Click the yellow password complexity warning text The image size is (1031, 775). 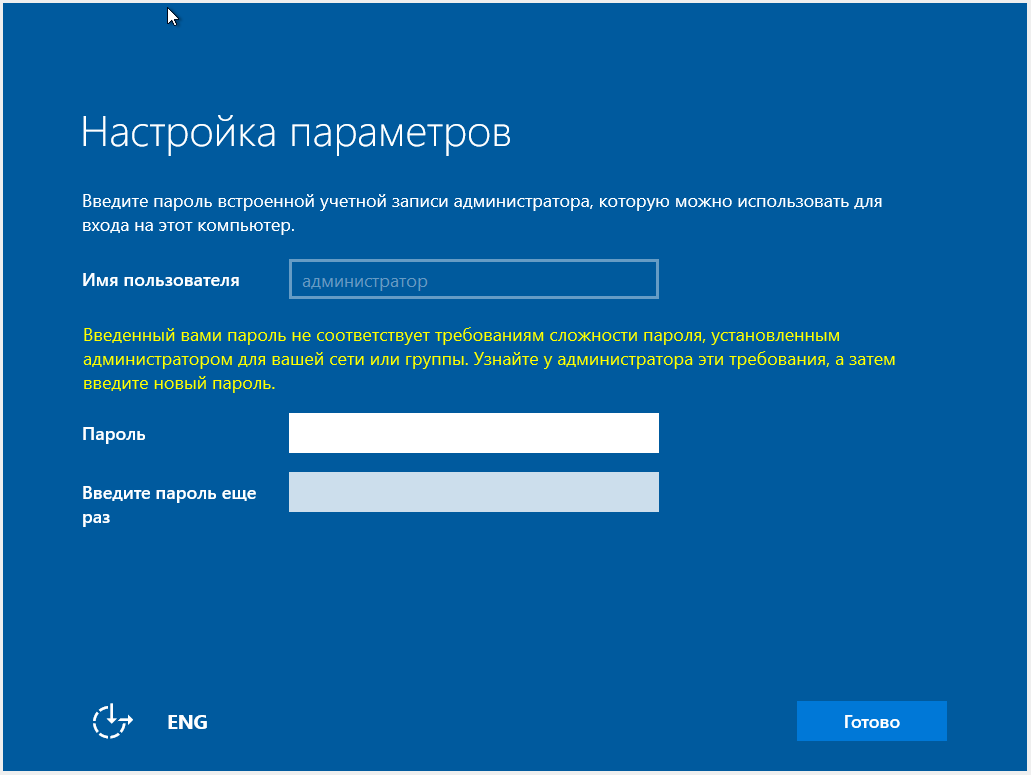(x=489, y=360)
